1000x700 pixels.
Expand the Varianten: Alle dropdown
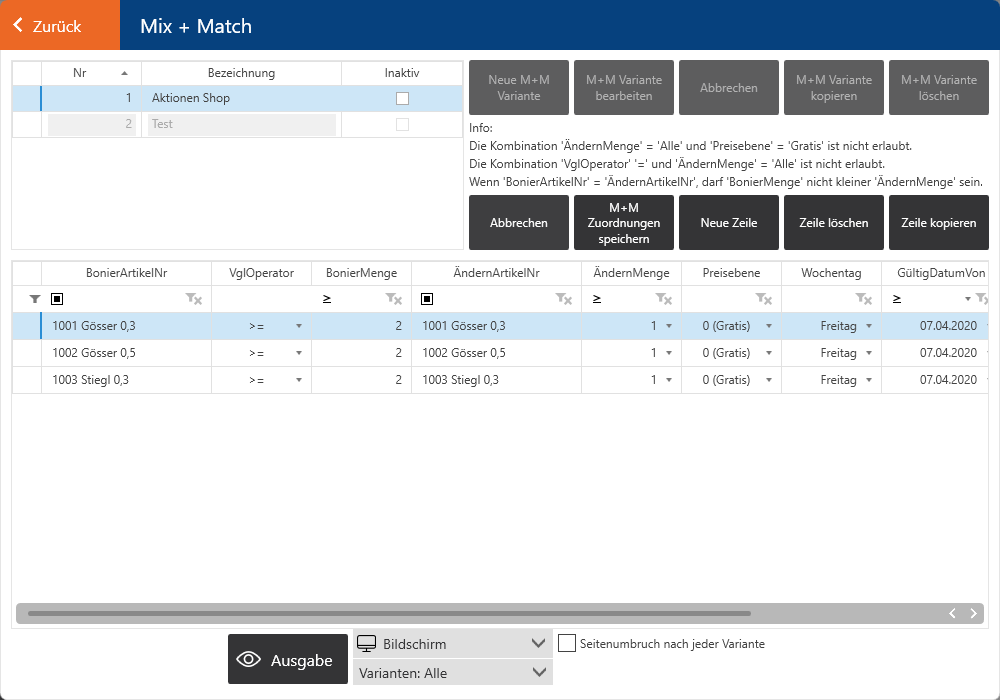point(452,673)
